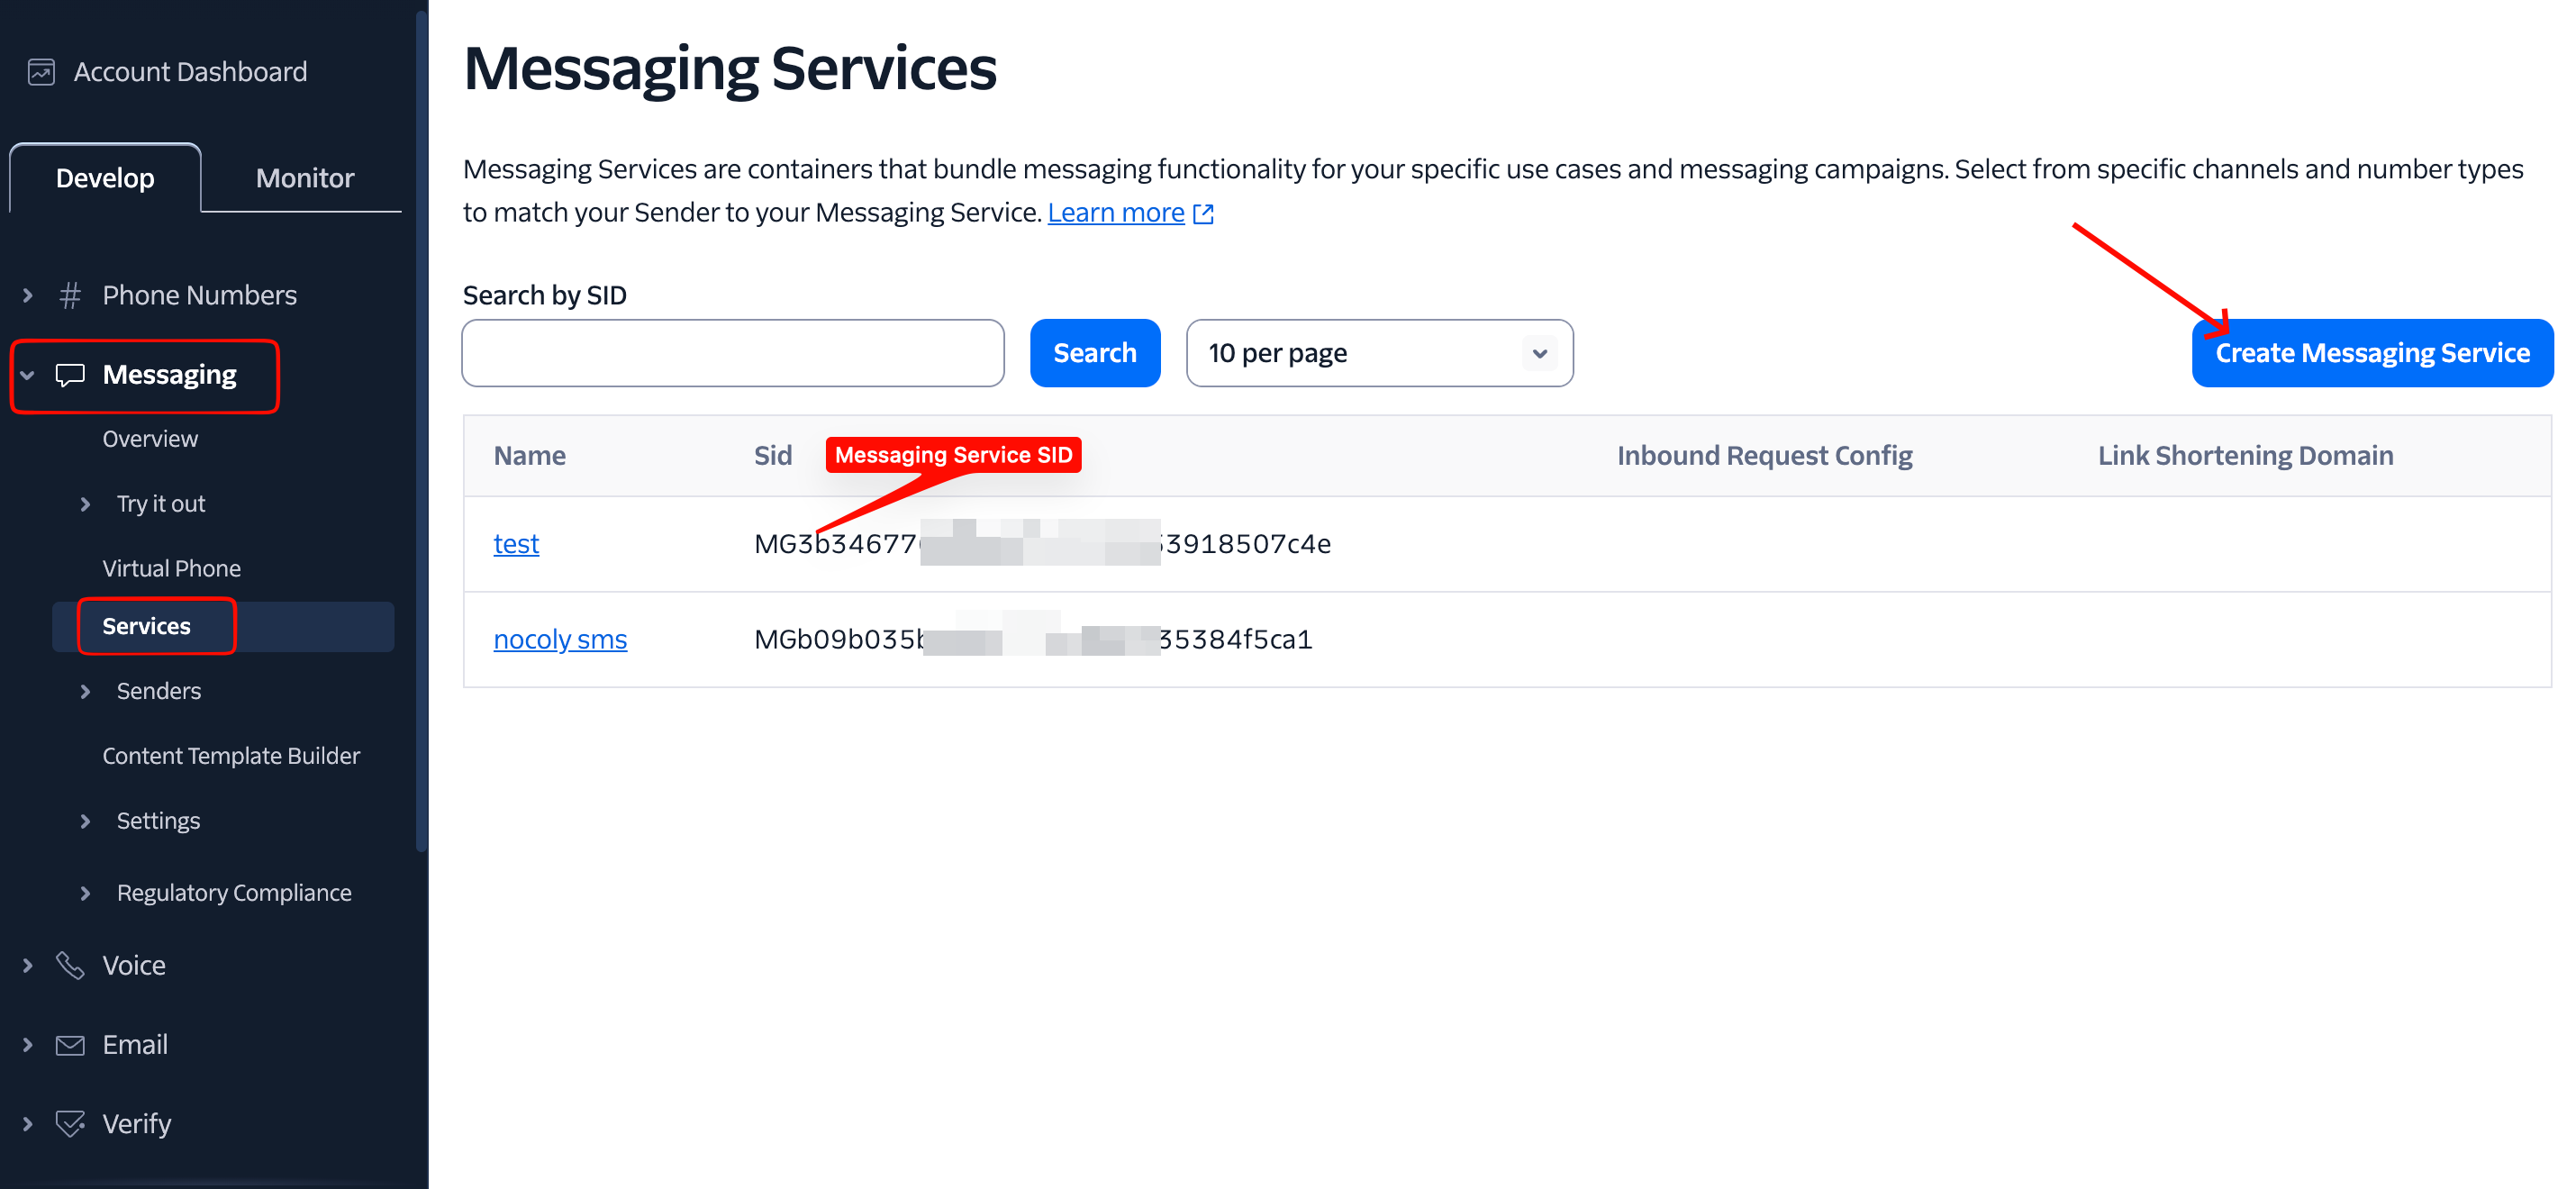Open the nocoly sms service link
Screen dimensions: 2576x1189
click(560, 639)
